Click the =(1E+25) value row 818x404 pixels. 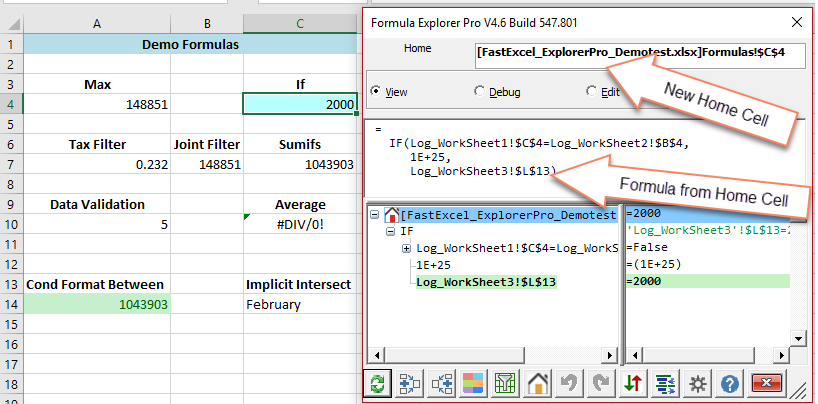(x=707, y=265)
